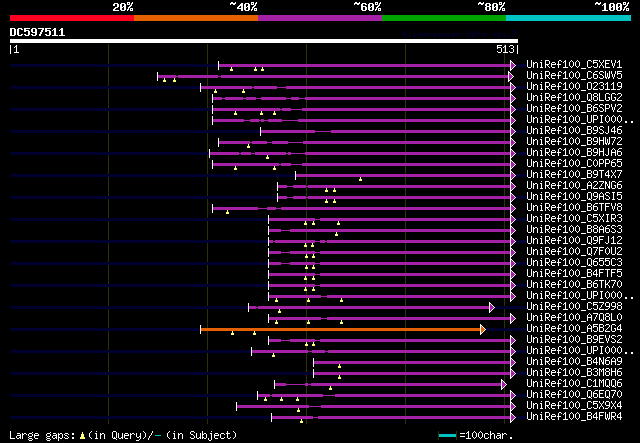The image size is (640, 443).
Task: Click the UniRef100_B4FTF5 label
Action: [574, 274]
